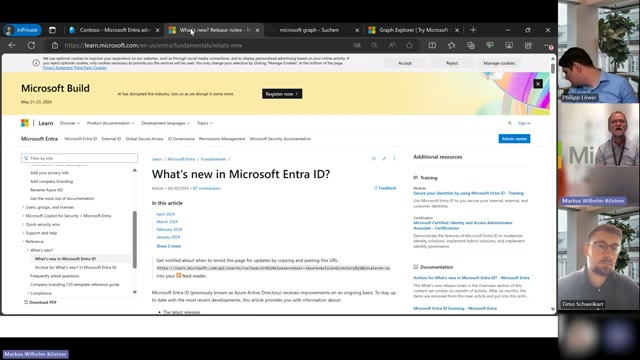Open Collections icon in toolbar
The width and height of the screenshot is (640, 360).
[x=471, y=45]
